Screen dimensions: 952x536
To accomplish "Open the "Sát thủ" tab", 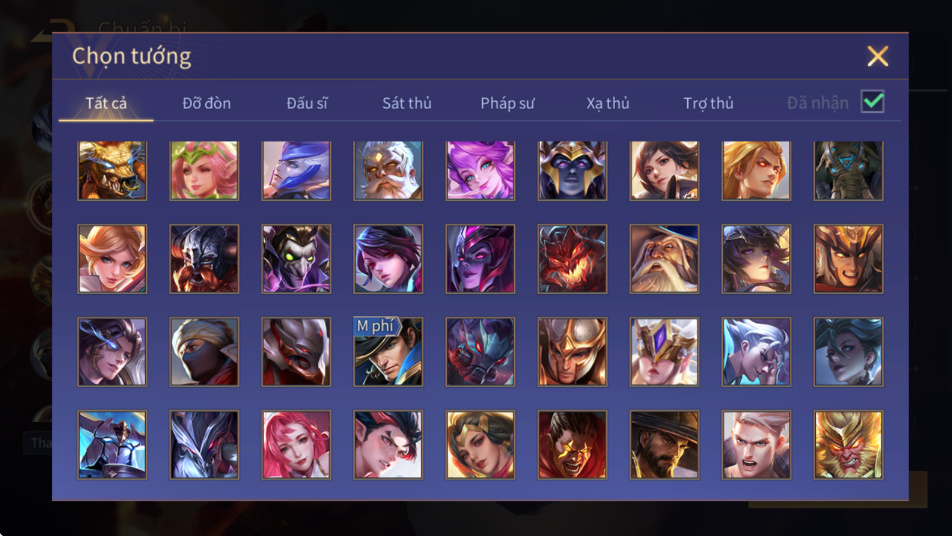I will pos(407,103).
